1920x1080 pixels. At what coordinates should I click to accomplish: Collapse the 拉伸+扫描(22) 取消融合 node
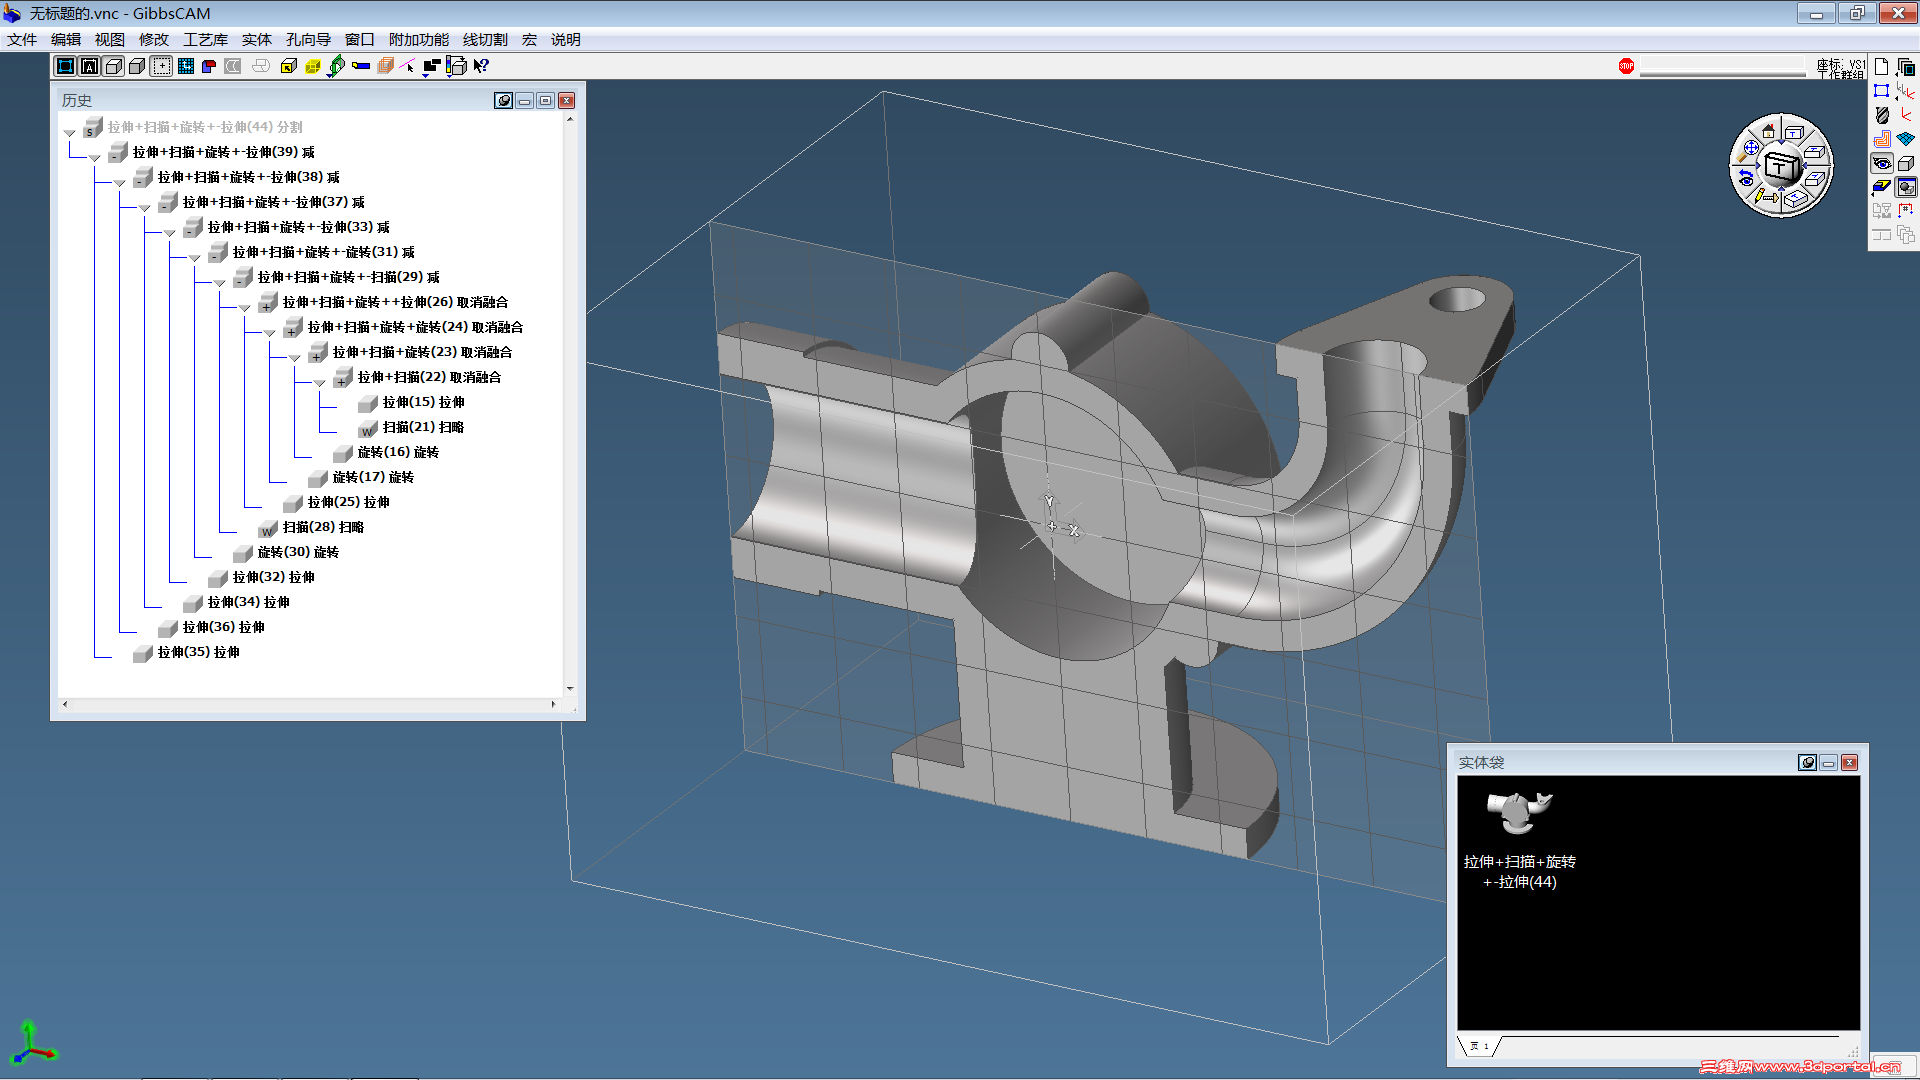[319, 383]
